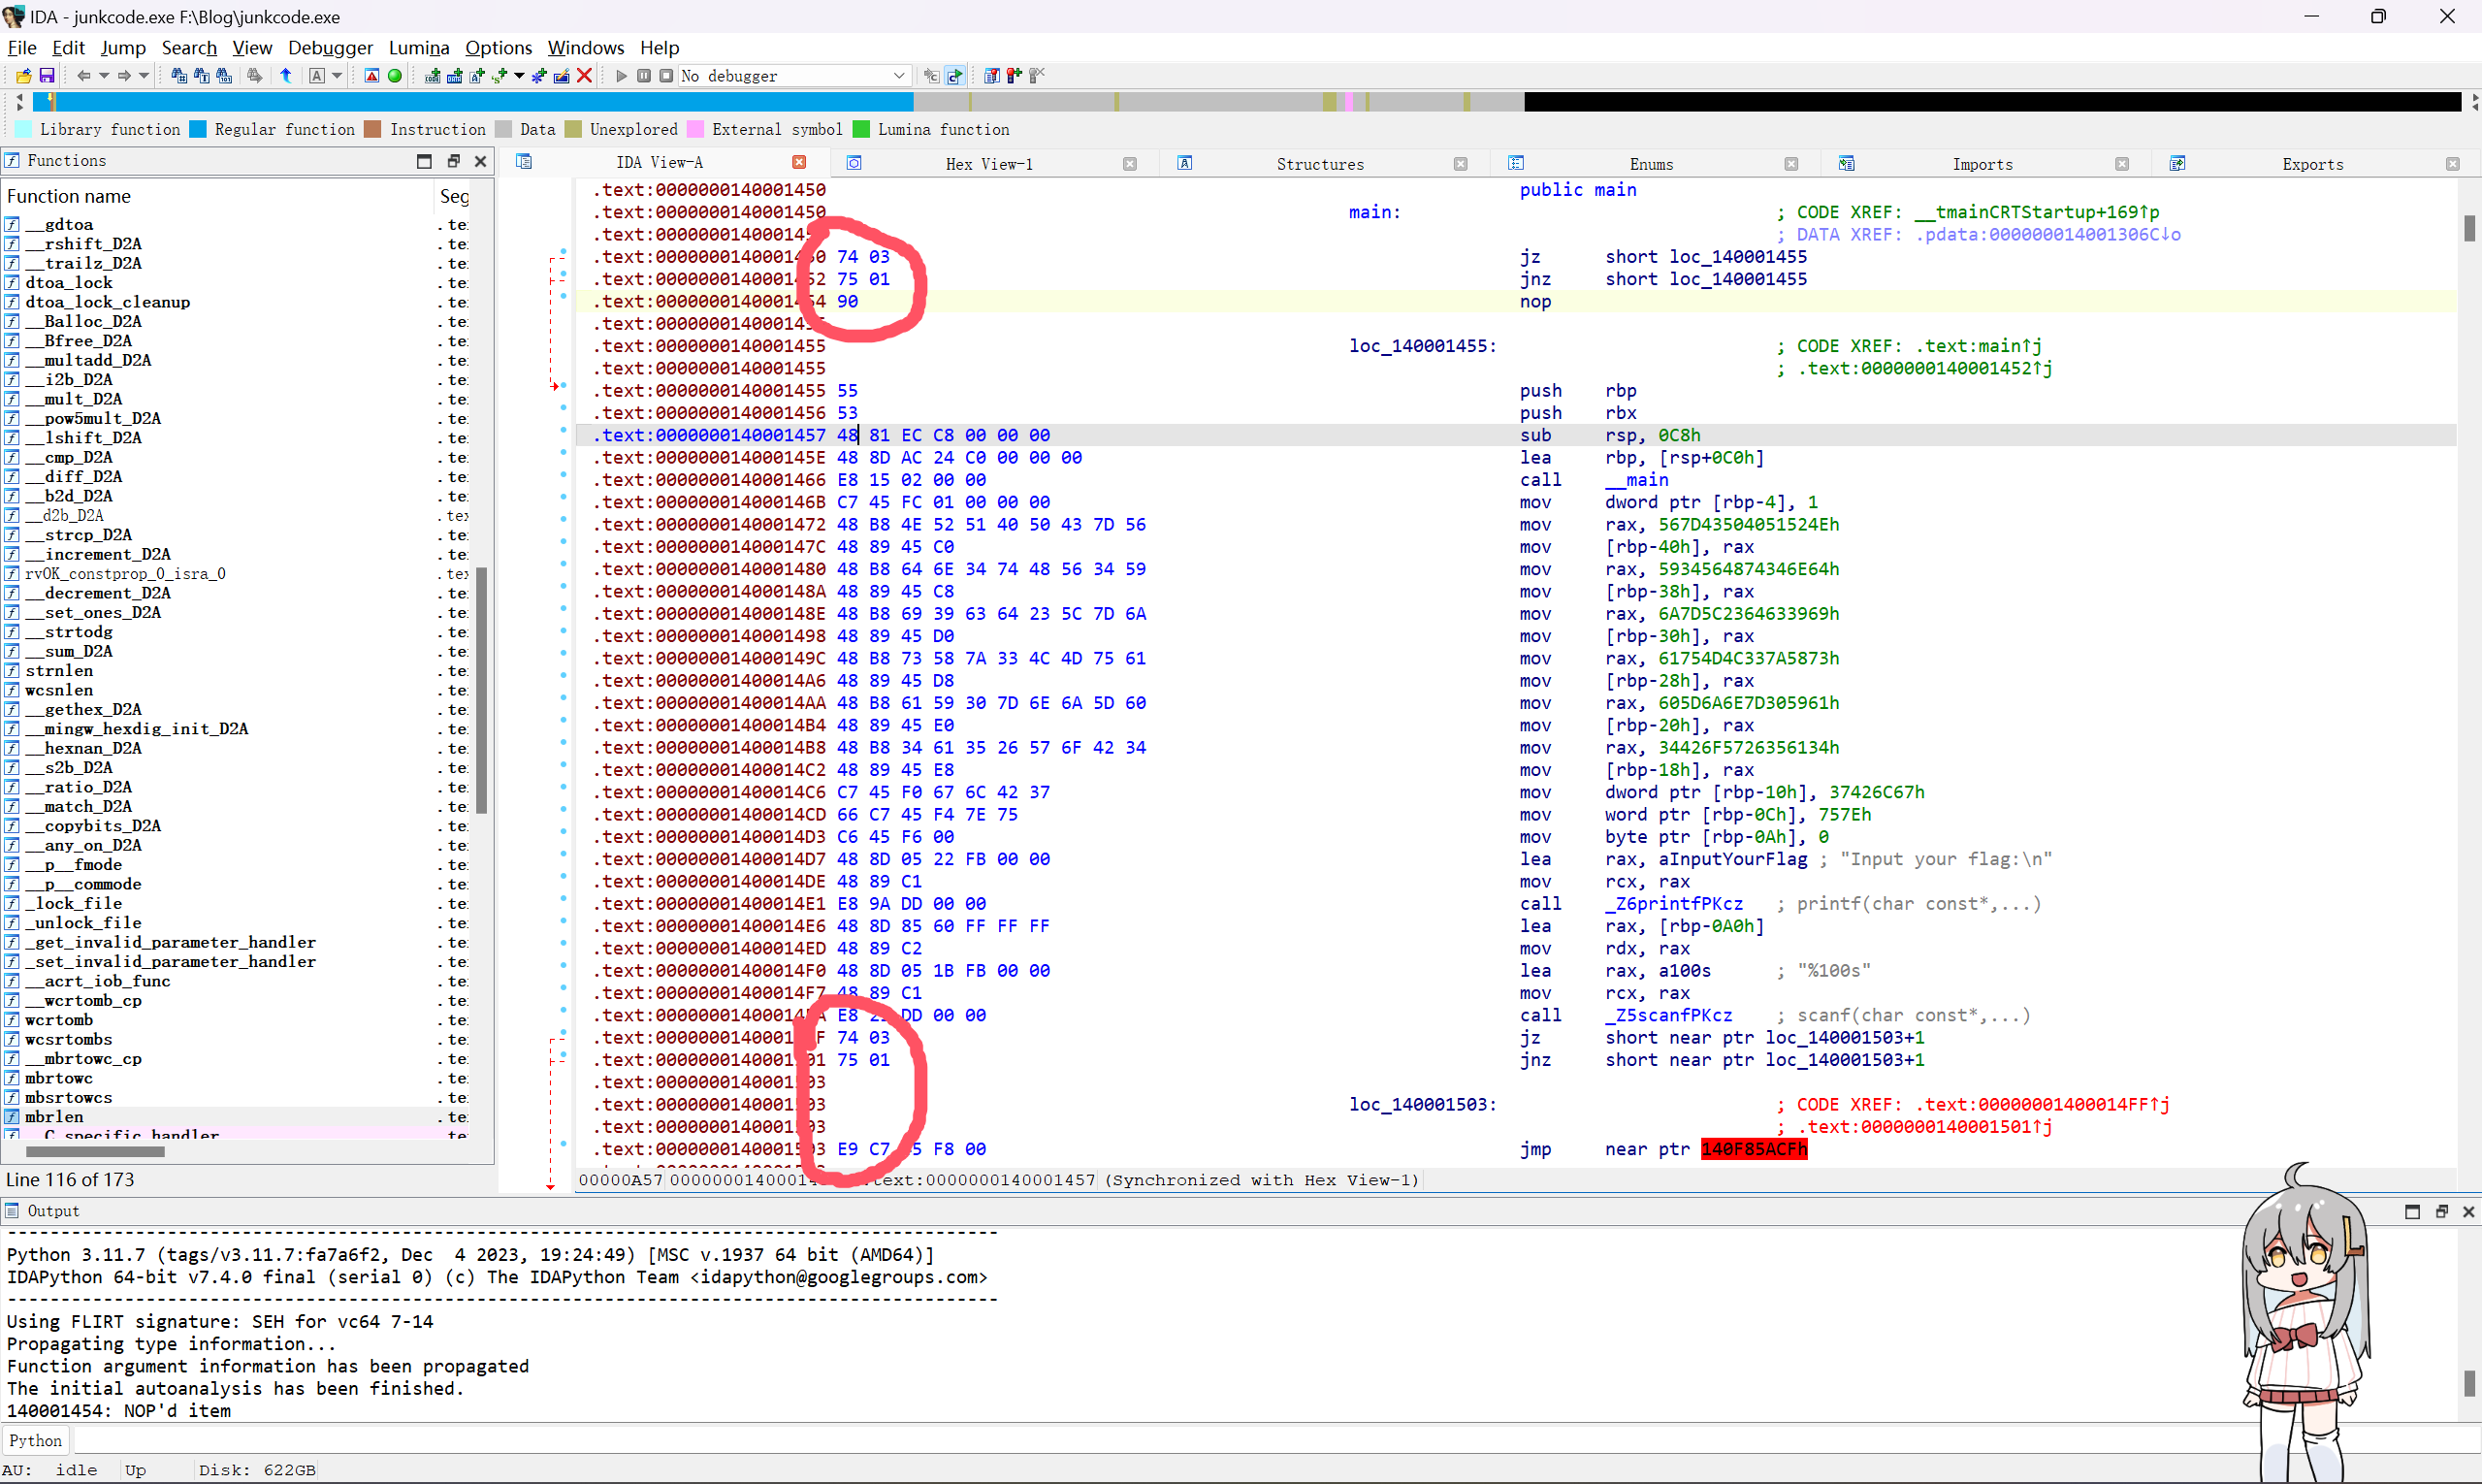Pause the process with the pause button

pos(644,76)
